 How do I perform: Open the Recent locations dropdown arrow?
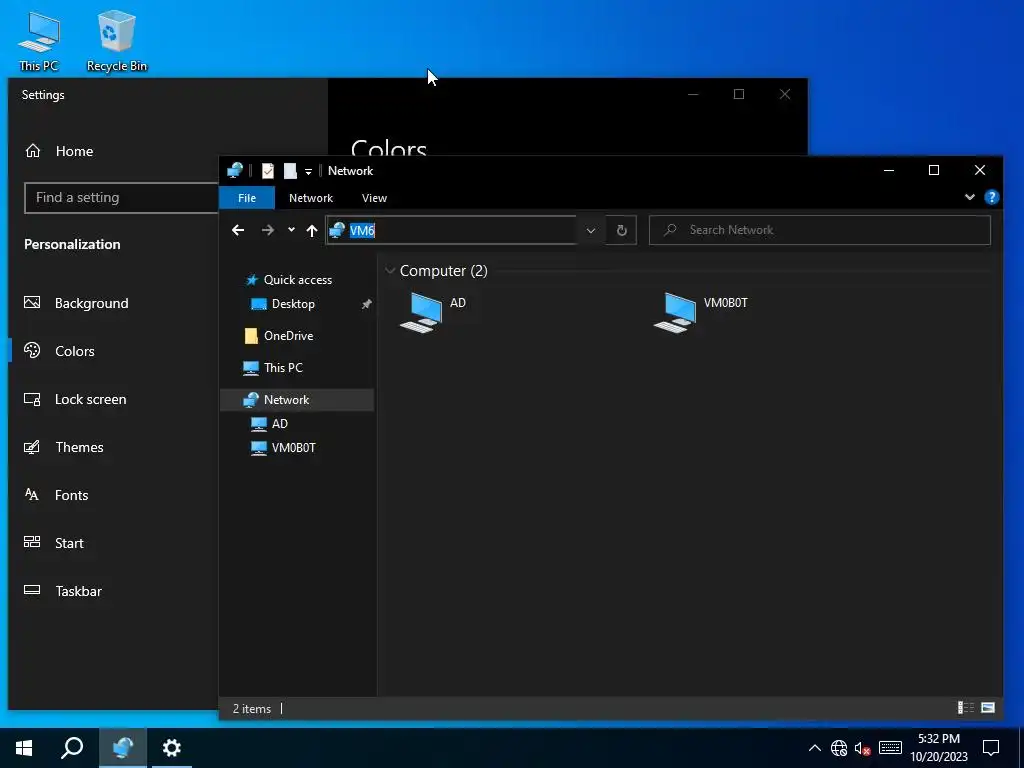tap(291, 230)
